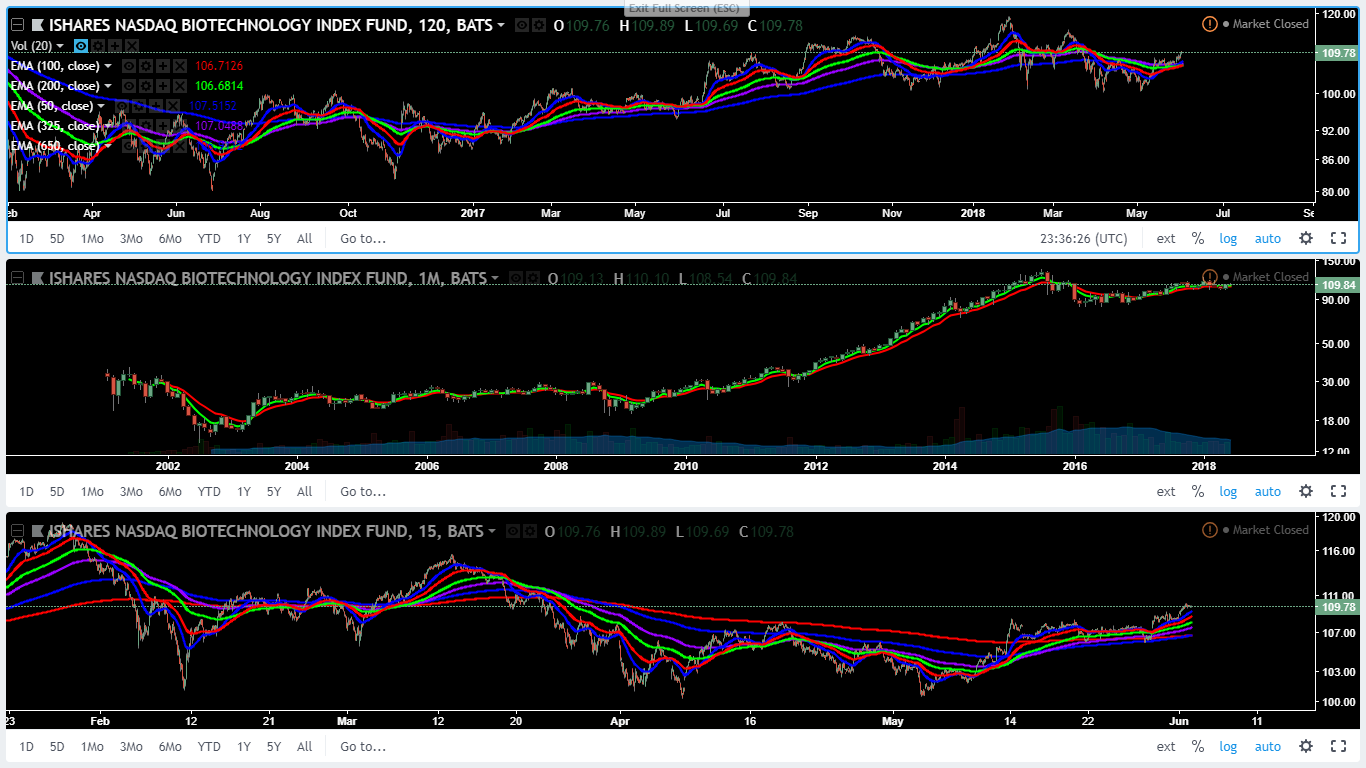The width and height of the screenshot is (1366, 768).
Task: Open the EMA (200, close) dropdown arrow
Action: pos(108,86)
